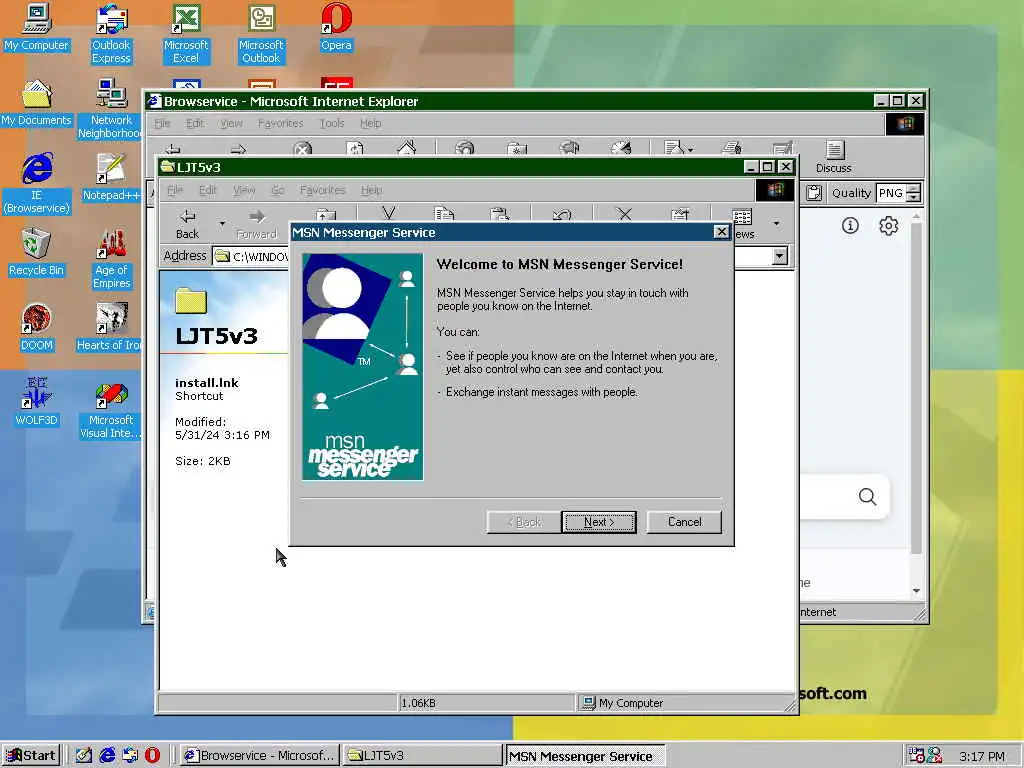
Task: Click the clipboard icon next to Quality
Action: (814, 193)
